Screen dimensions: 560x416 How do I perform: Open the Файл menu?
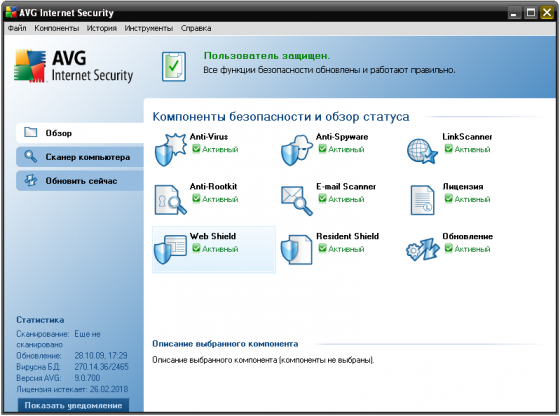click(17, 28)
